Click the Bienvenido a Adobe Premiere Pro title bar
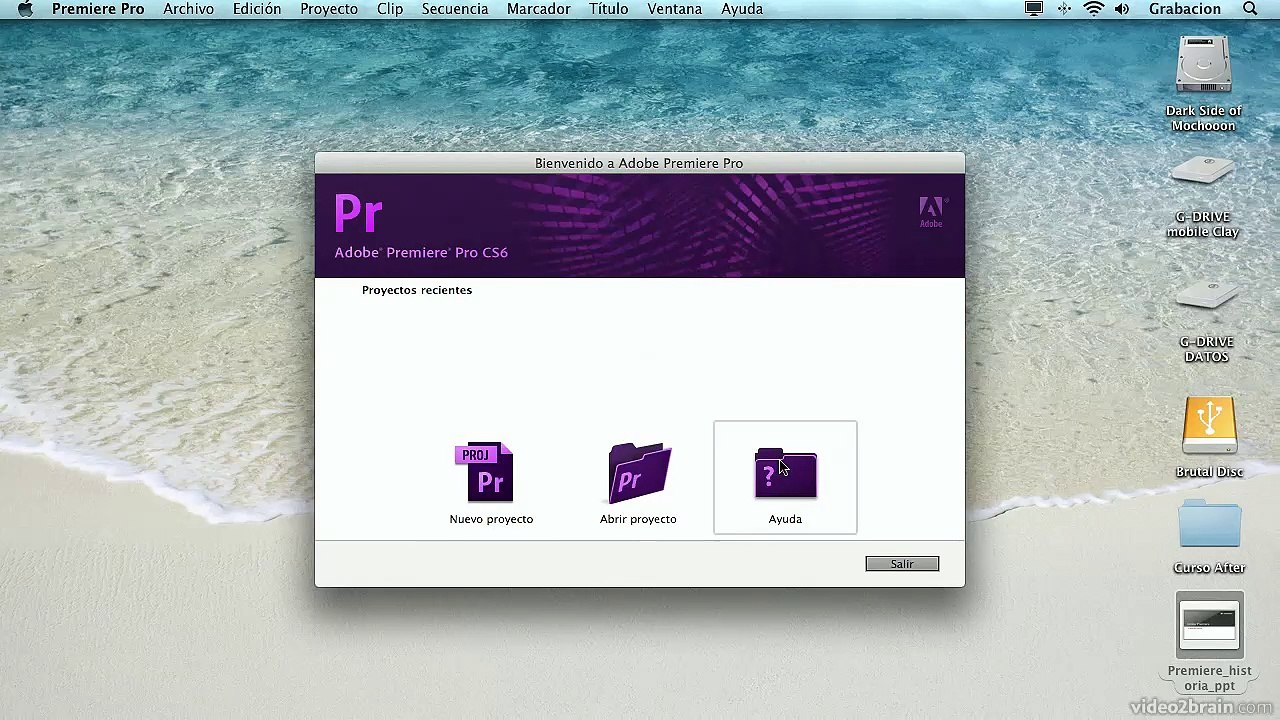Screen dimensions: 1280x720 point(639,163)
